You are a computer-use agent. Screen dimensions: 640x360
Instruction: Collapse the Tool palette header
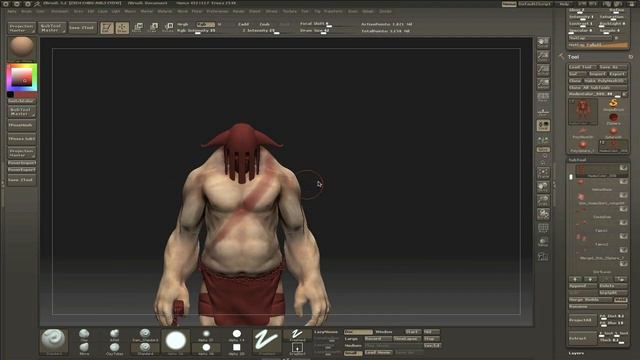click(x=573, y=57)
